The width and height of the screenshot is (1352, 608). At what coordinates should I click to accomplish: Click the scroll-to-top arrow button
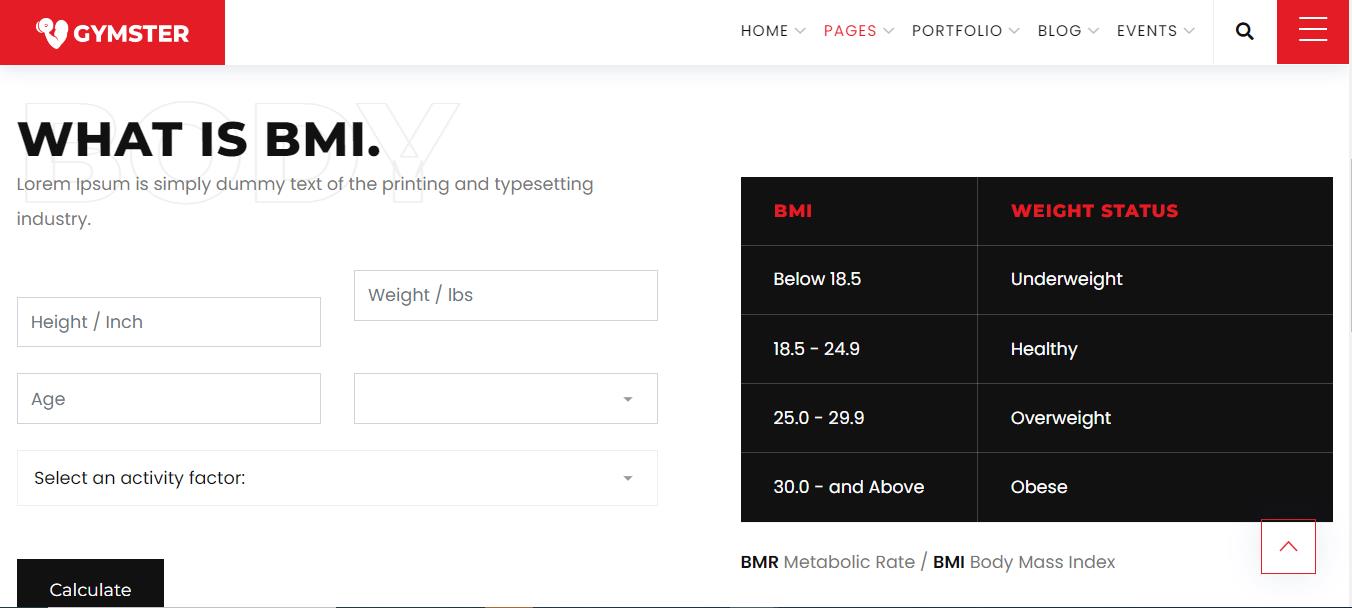pos(1288,547)
